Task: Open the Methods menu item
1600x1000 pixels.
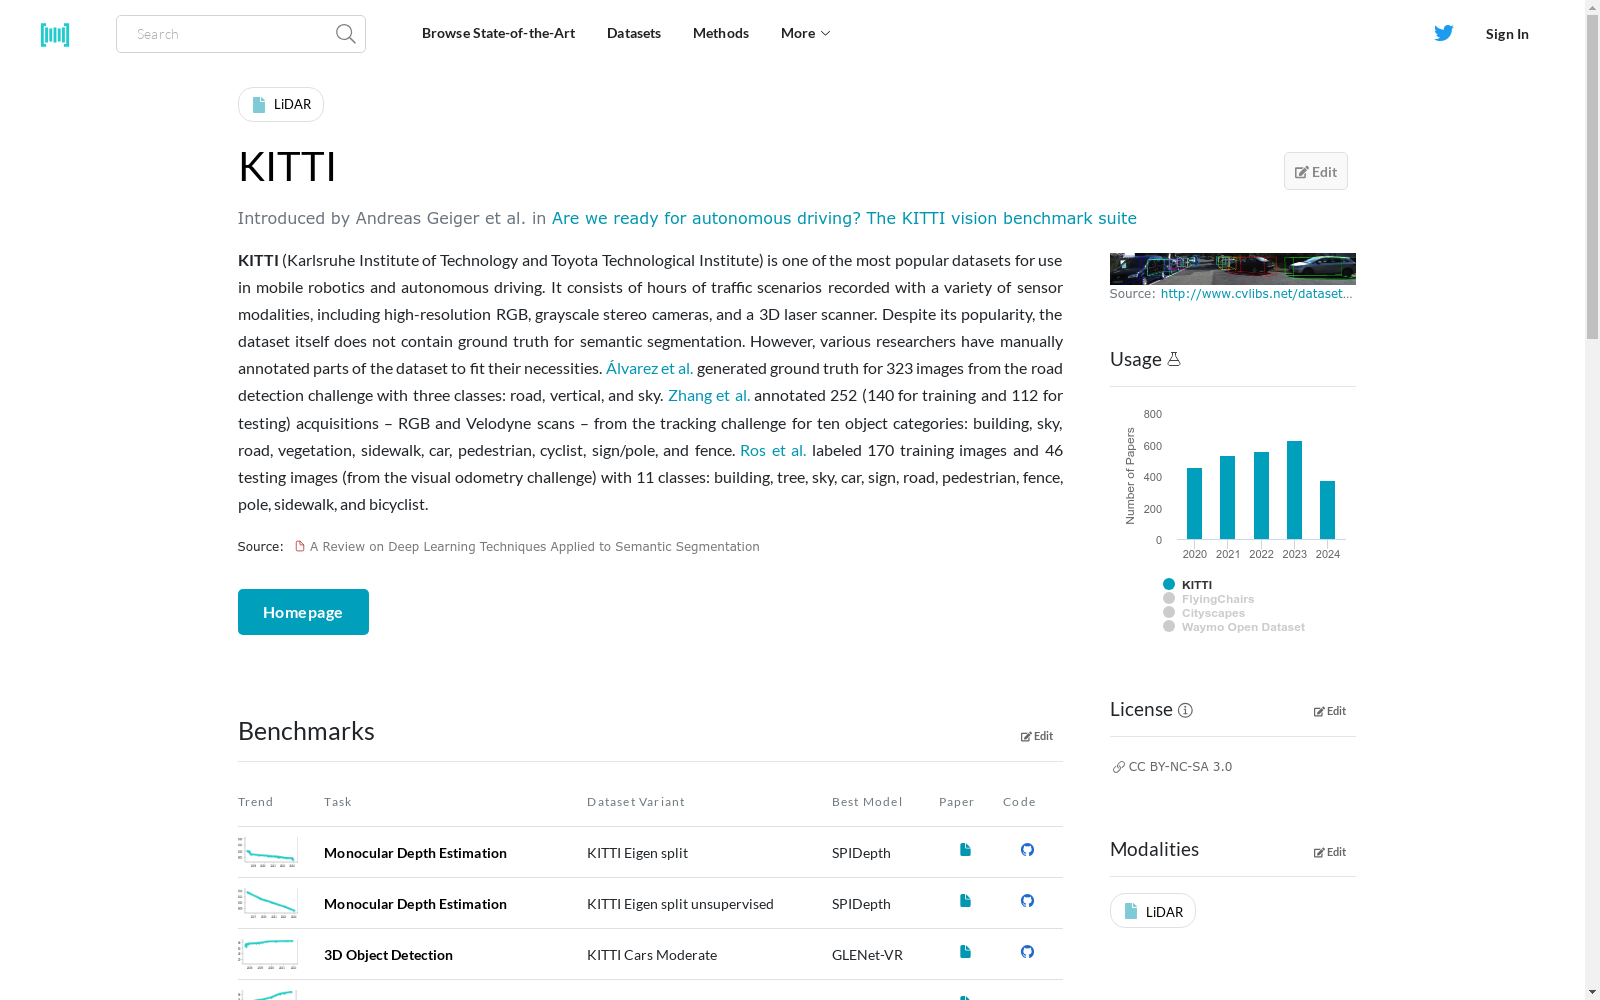Action: pyautogui.click(x=721, y=33)
